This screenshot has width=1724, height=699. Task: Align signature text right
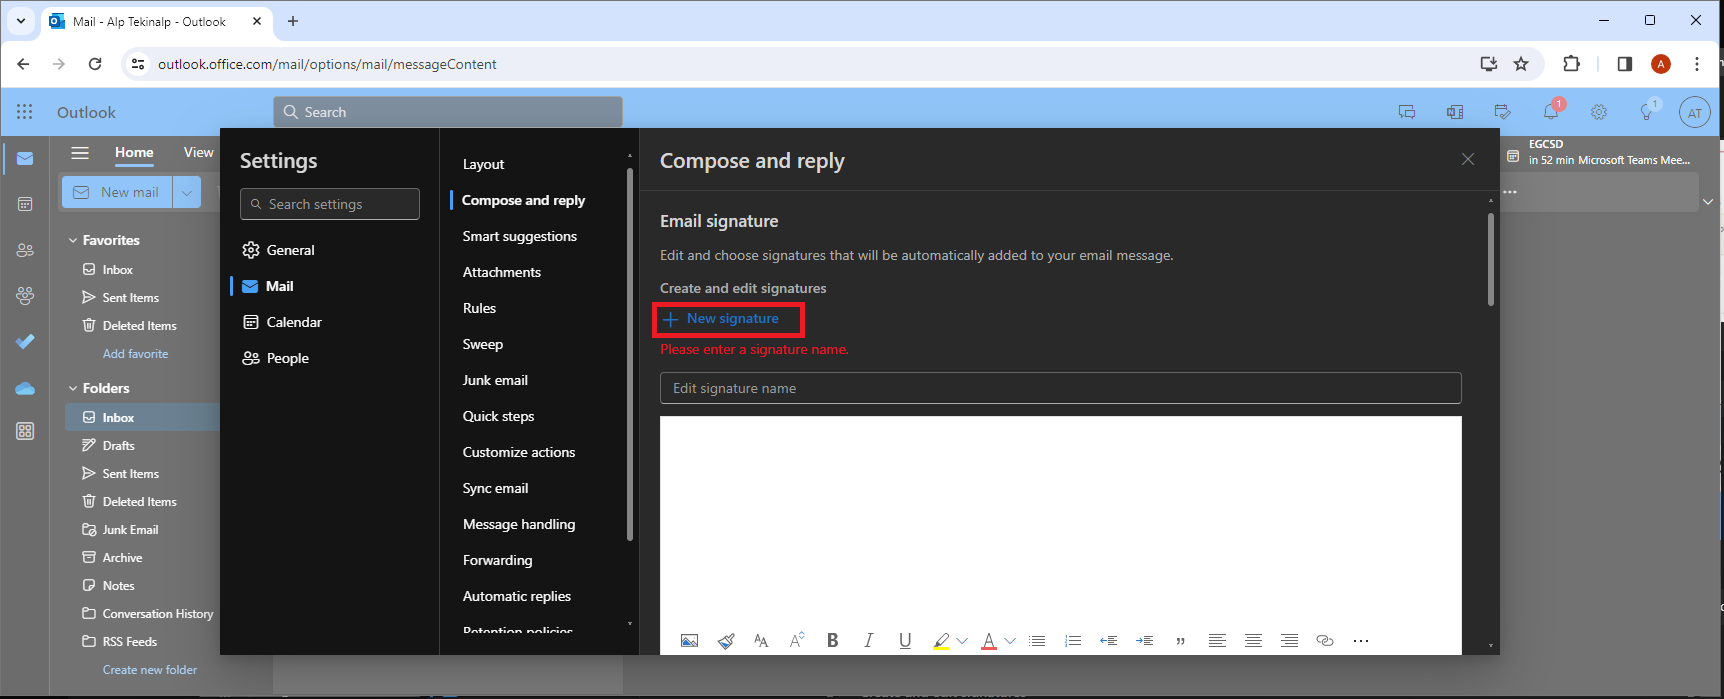point(1289,641)
